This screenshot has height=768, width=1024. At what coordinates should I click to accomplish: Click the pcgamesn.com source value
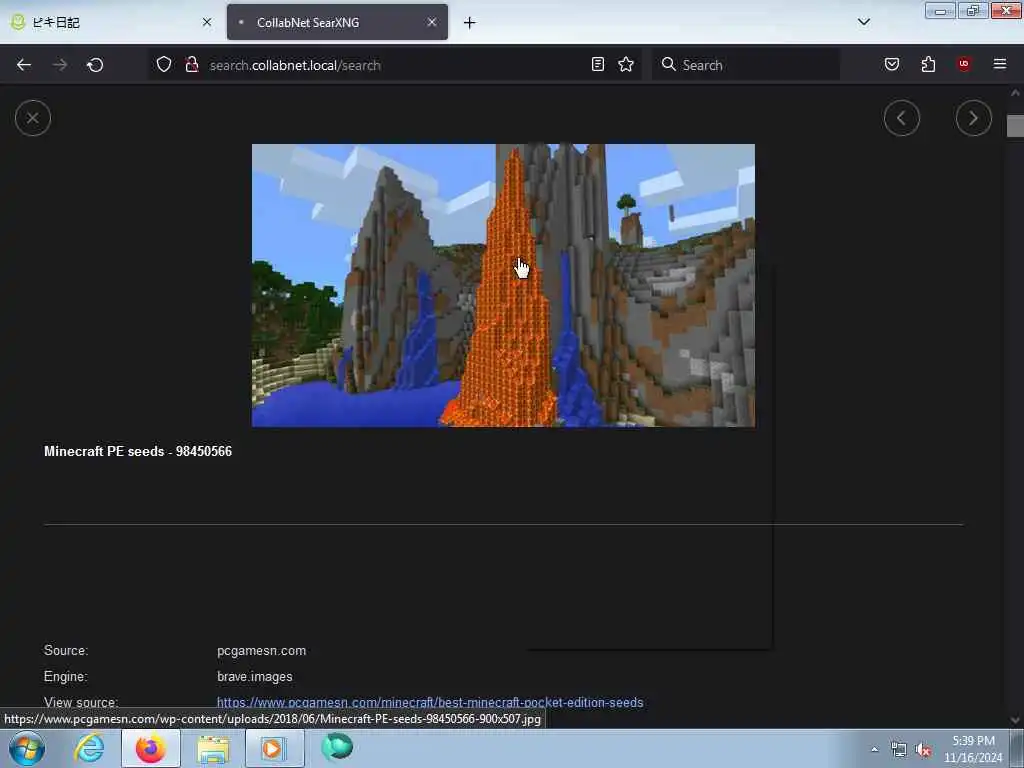[261, 650]
